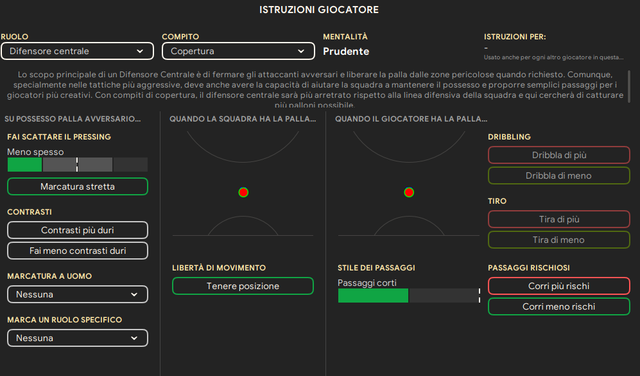This screenshot has height=376, width=640.
Task: Adjust the Stile dei passaggi slider
Action: 409,296
